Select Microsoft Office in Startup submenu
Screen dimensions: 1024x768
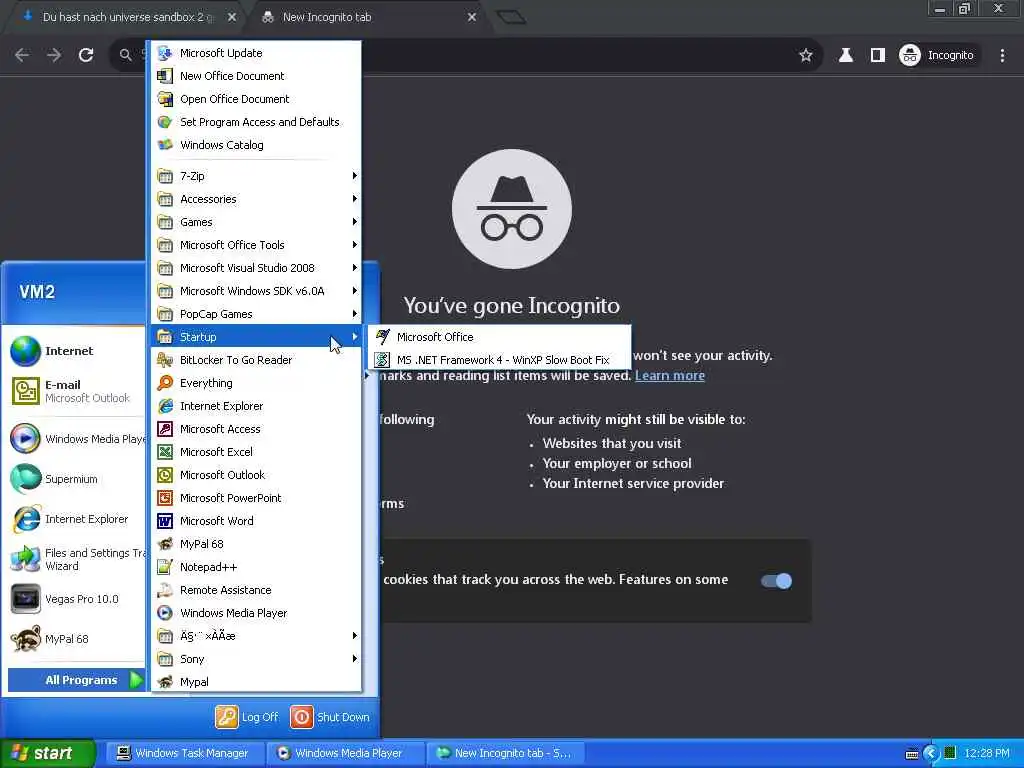pos(500,337)
